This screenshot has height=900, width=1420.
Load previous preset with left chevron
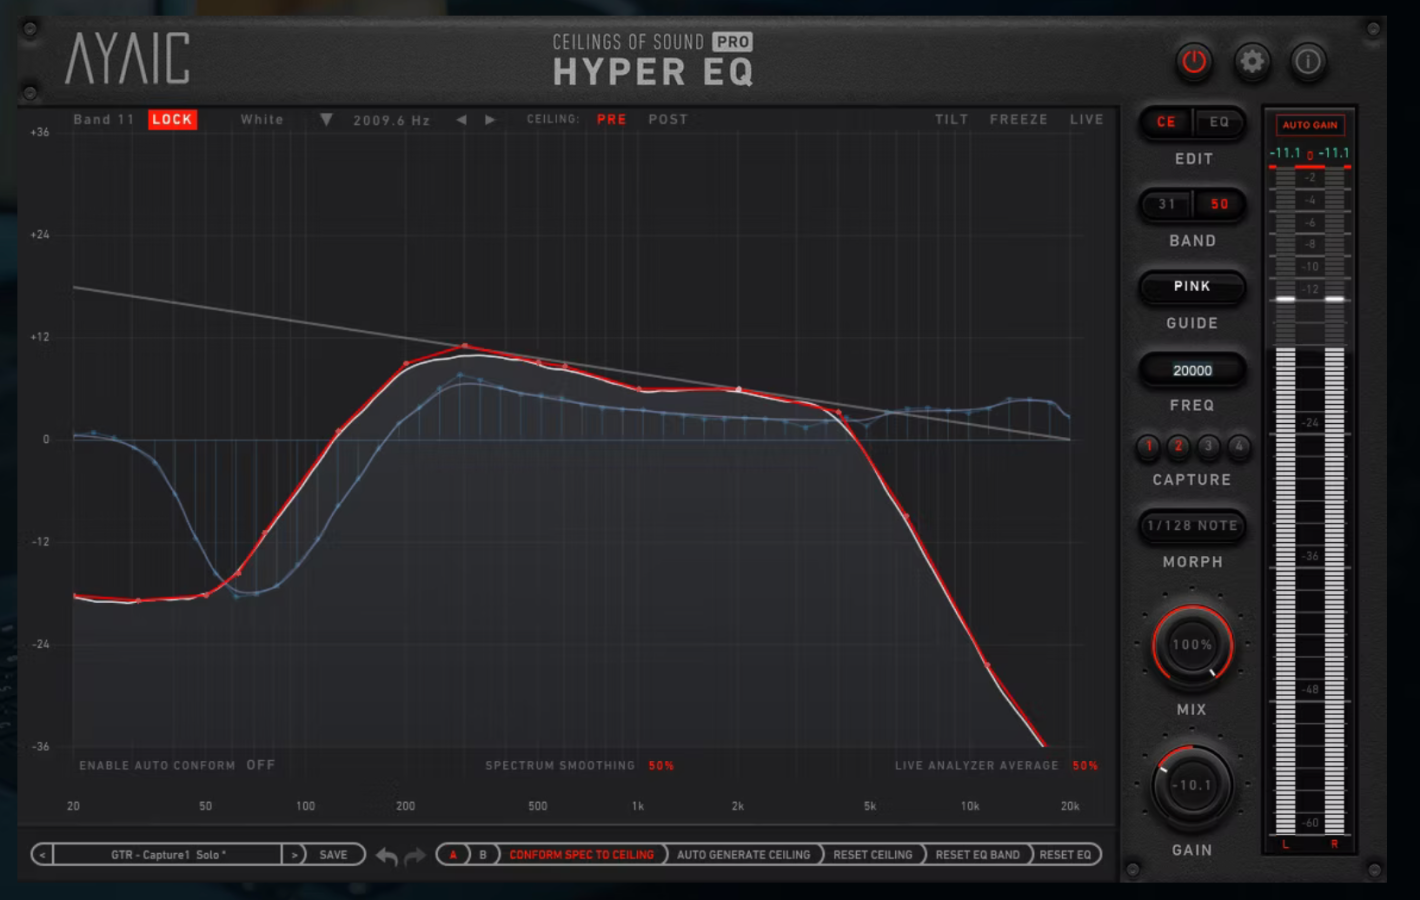42,855
